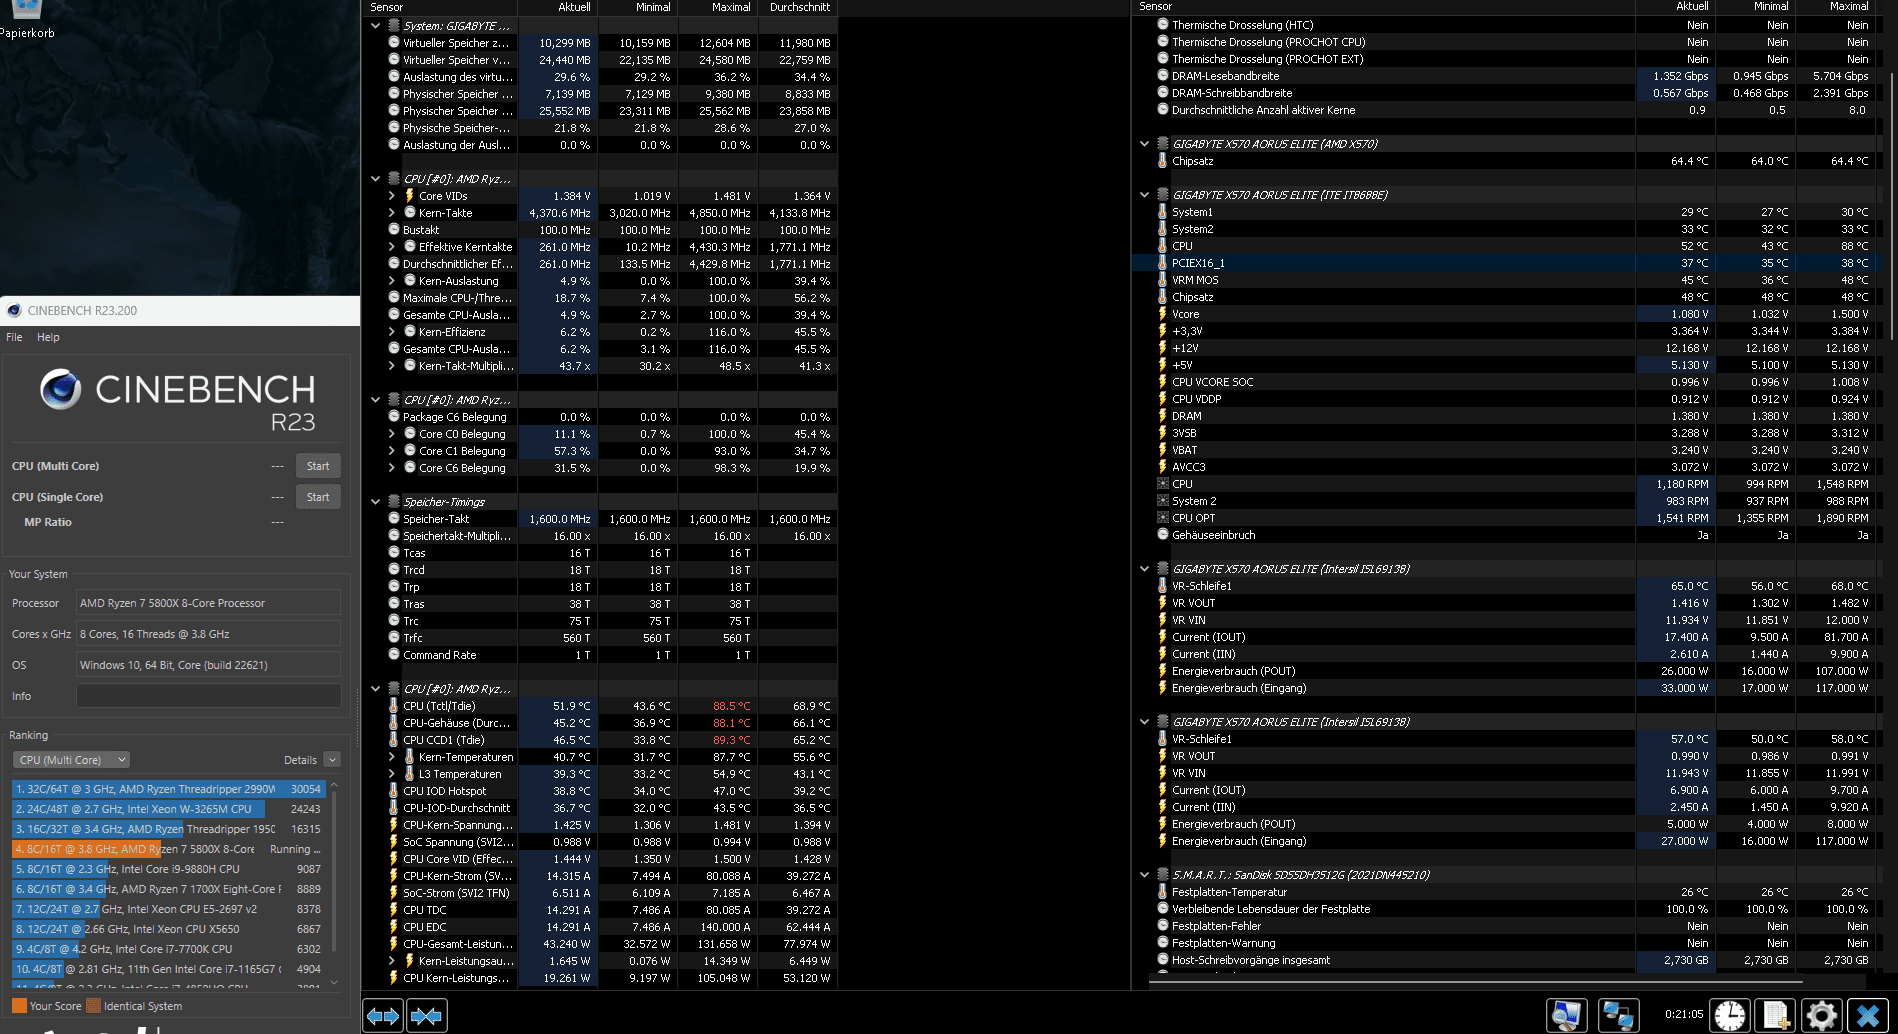Screen dimensions: 1898x1034
Task: Click the clock reset-timer icon
Action: (x=1730, y=1015)
